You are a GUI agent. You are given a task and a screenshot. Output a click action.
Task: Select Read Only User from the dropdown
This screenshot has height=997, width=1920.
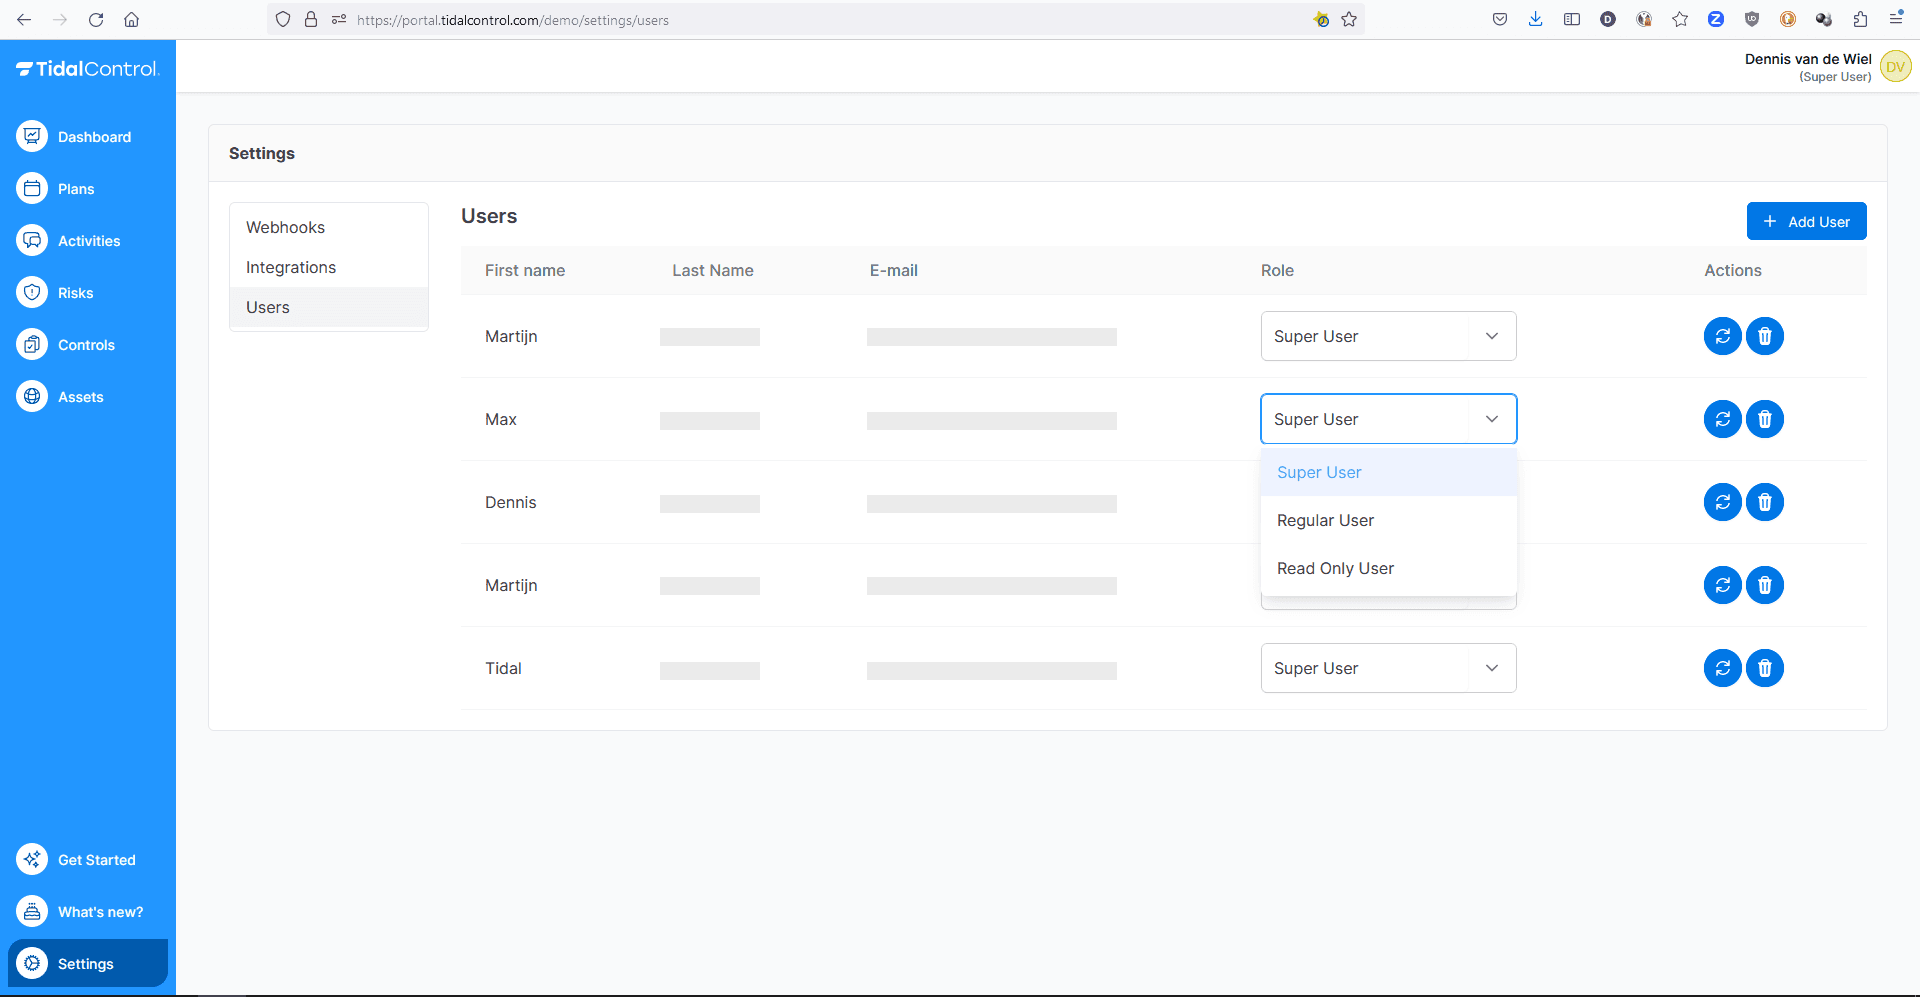tap(1335, 568)
